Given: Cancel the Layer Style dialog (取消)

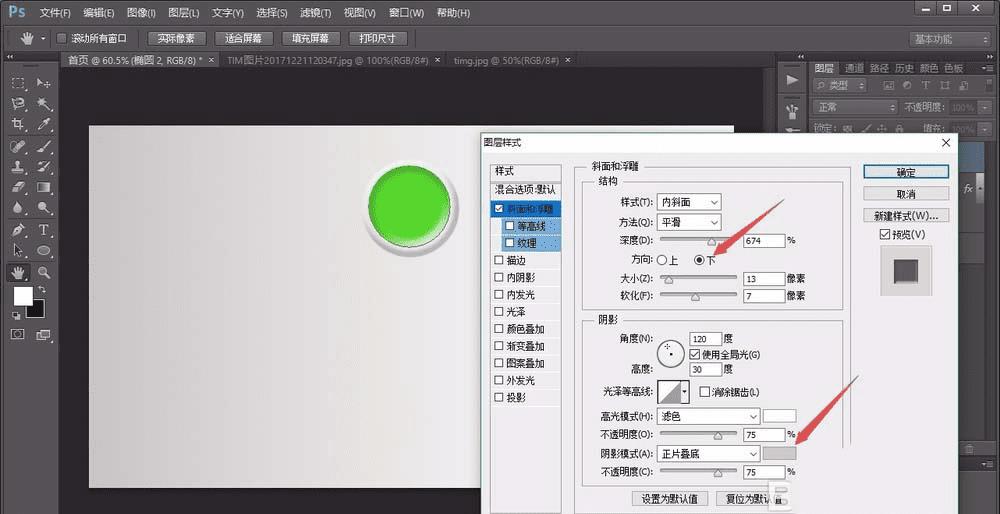Looking at the screenshot, I should (x=906, y=194).
